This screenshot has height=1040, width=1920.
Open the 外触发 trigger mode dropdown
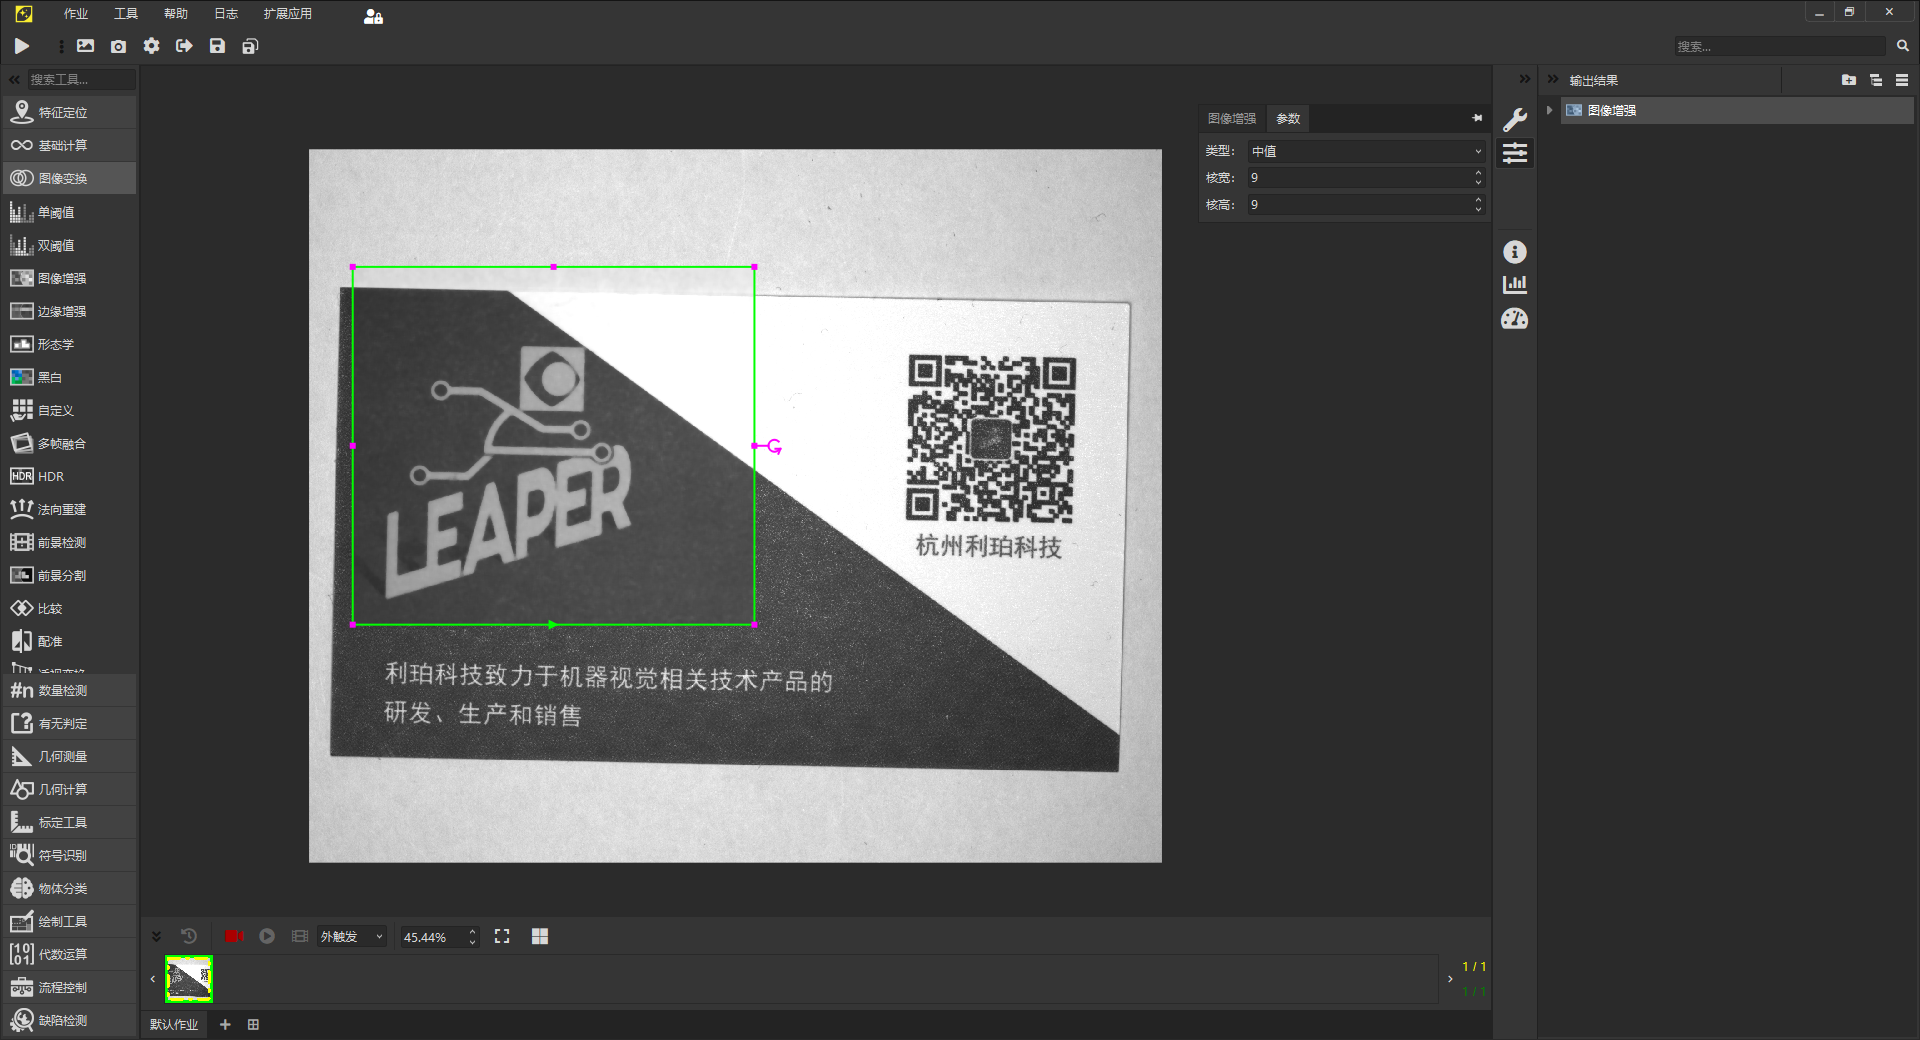pos(351,936)
